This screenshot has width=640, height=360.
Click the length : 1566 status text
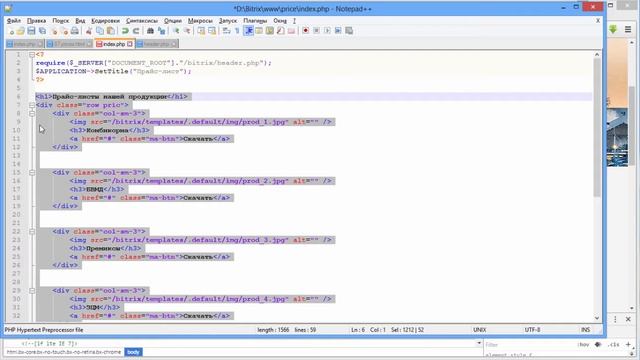point(273,330)
